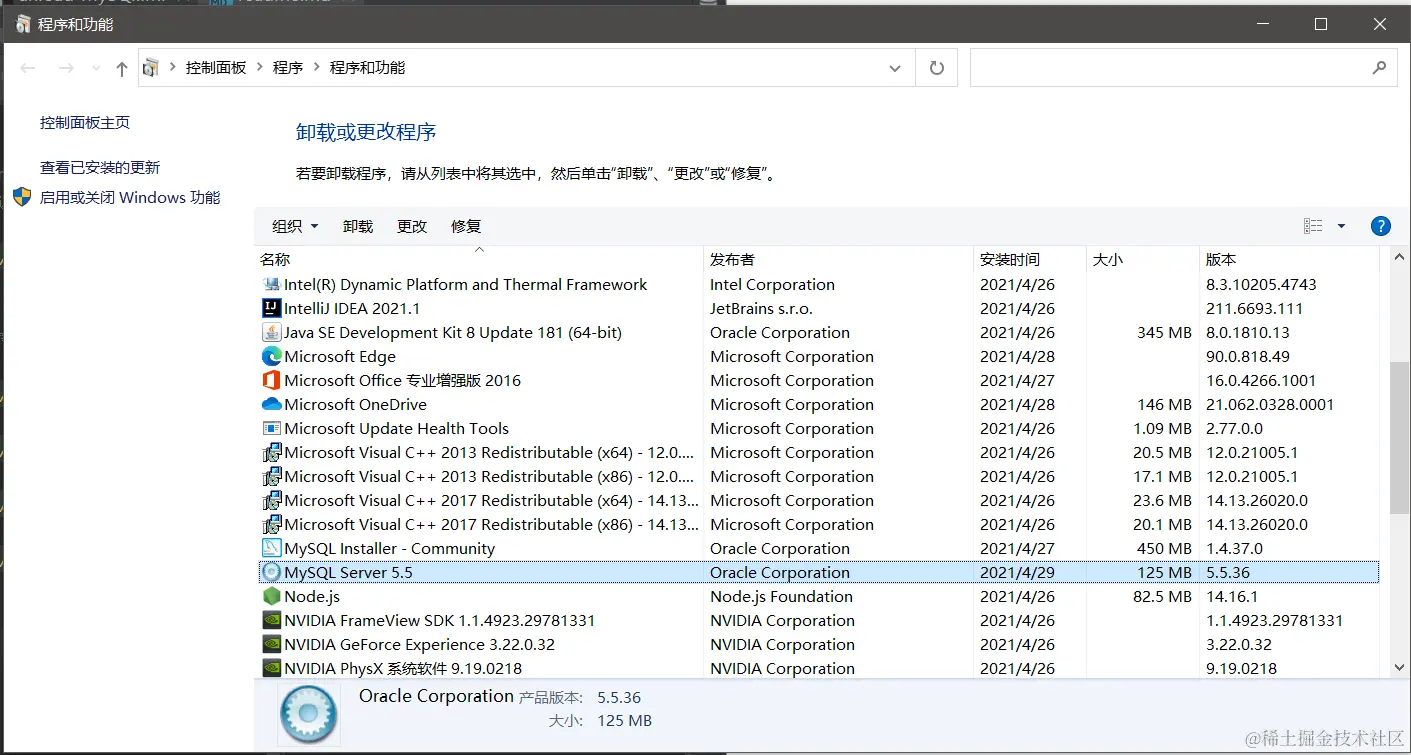Select the Node.js Foundation publisher cell
The width and height of the screenshot is (1411, 755).
pos(781,596)
